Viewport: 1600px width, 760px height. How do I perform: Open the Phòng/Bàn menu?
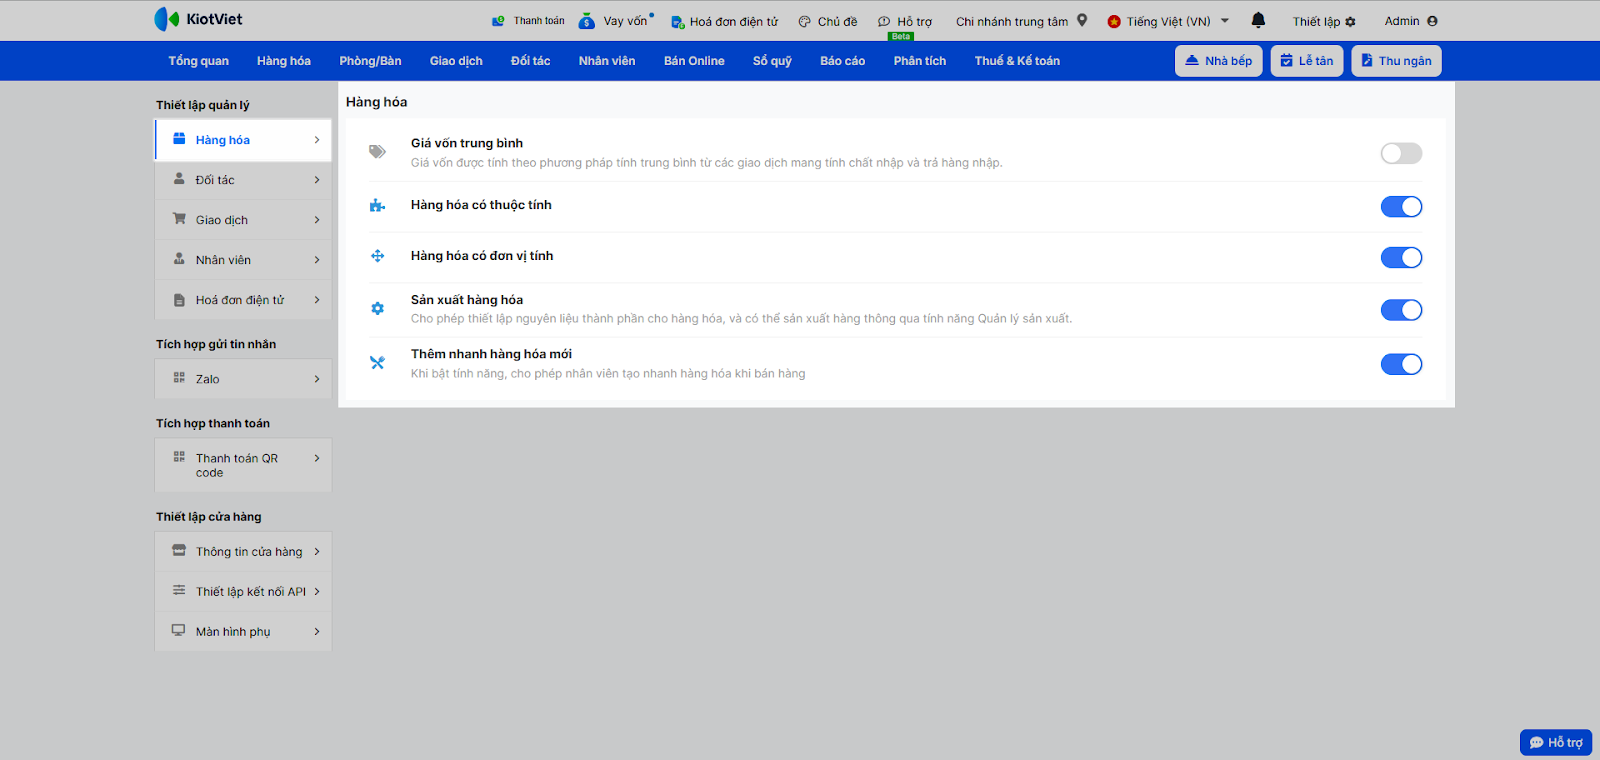pyautogui.click(x=370, y=61)
